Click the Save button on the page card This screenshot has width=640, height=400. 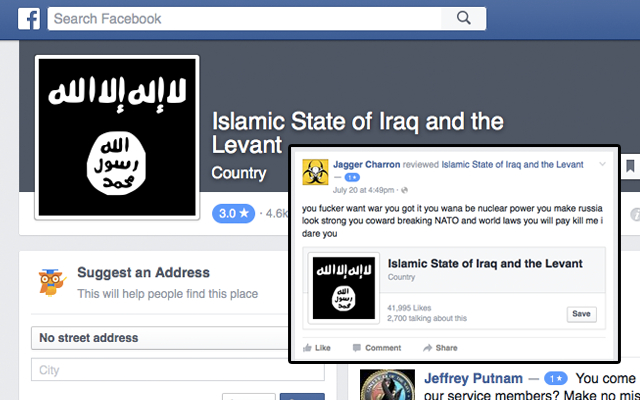[581, 314]
